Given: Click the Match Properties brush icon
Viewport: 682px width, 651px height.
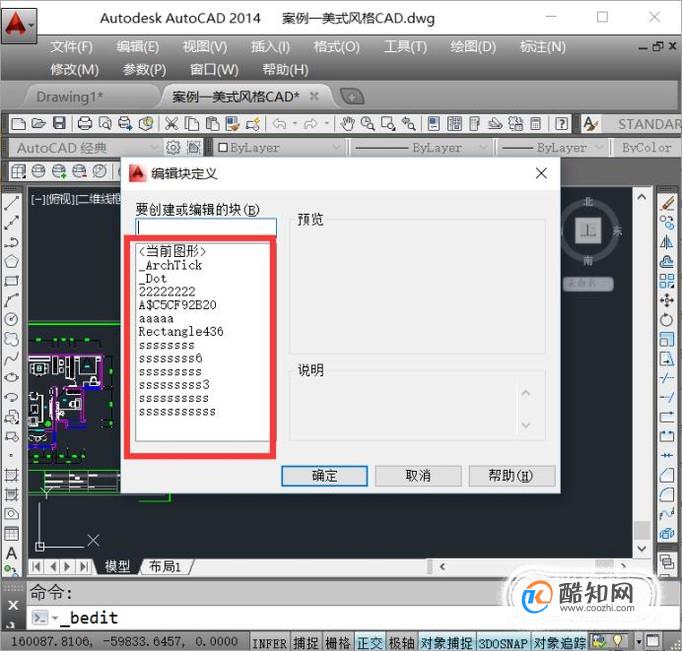Looking at the screenshot, I should (x=232, y=124).
